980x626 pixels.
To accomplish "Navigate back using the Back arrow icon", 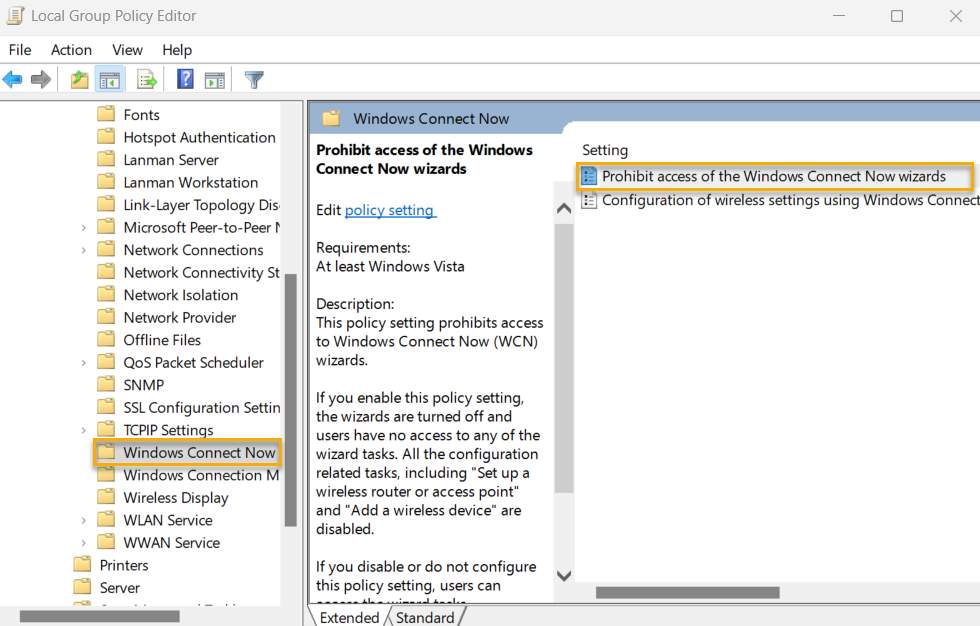I will 13,79.
